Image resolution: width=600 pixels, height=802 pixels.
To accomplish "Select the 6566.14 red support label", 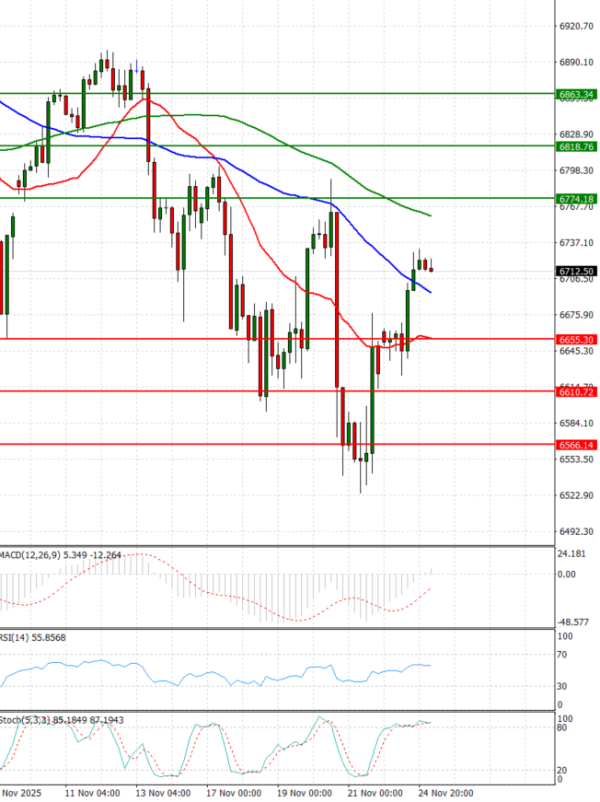I will point(576,444).
